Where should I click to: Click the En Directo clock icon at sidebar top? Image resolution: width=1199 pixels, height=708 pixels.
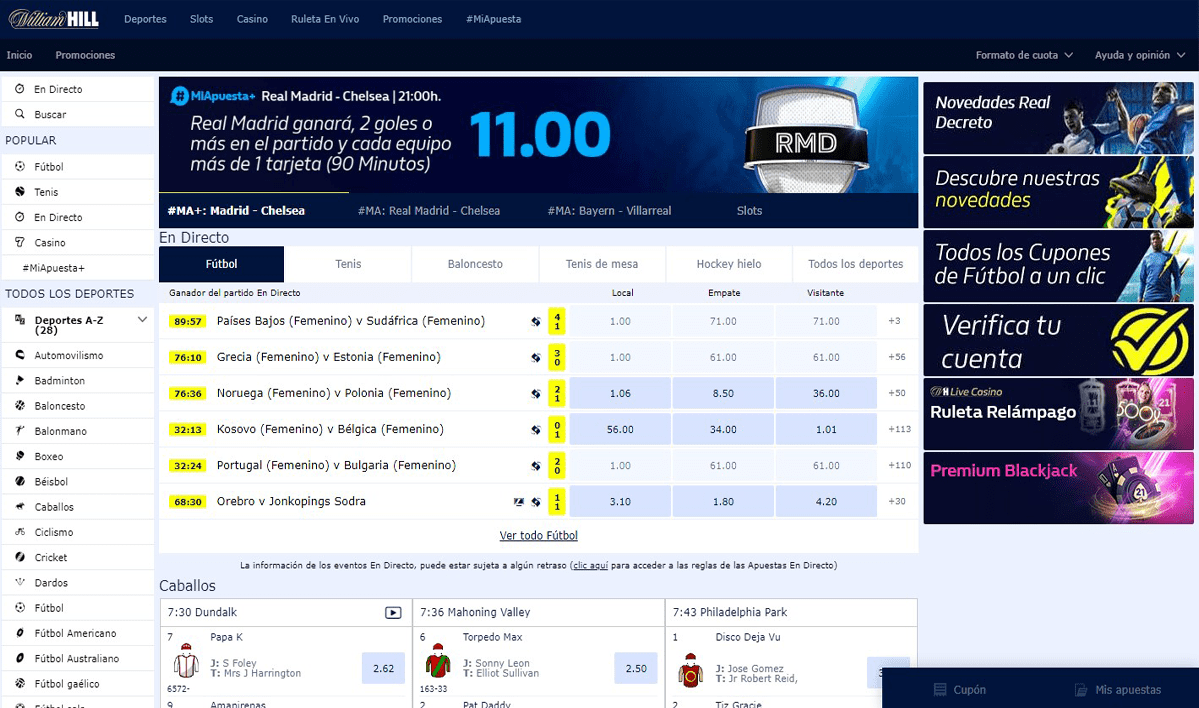(20, 89)
